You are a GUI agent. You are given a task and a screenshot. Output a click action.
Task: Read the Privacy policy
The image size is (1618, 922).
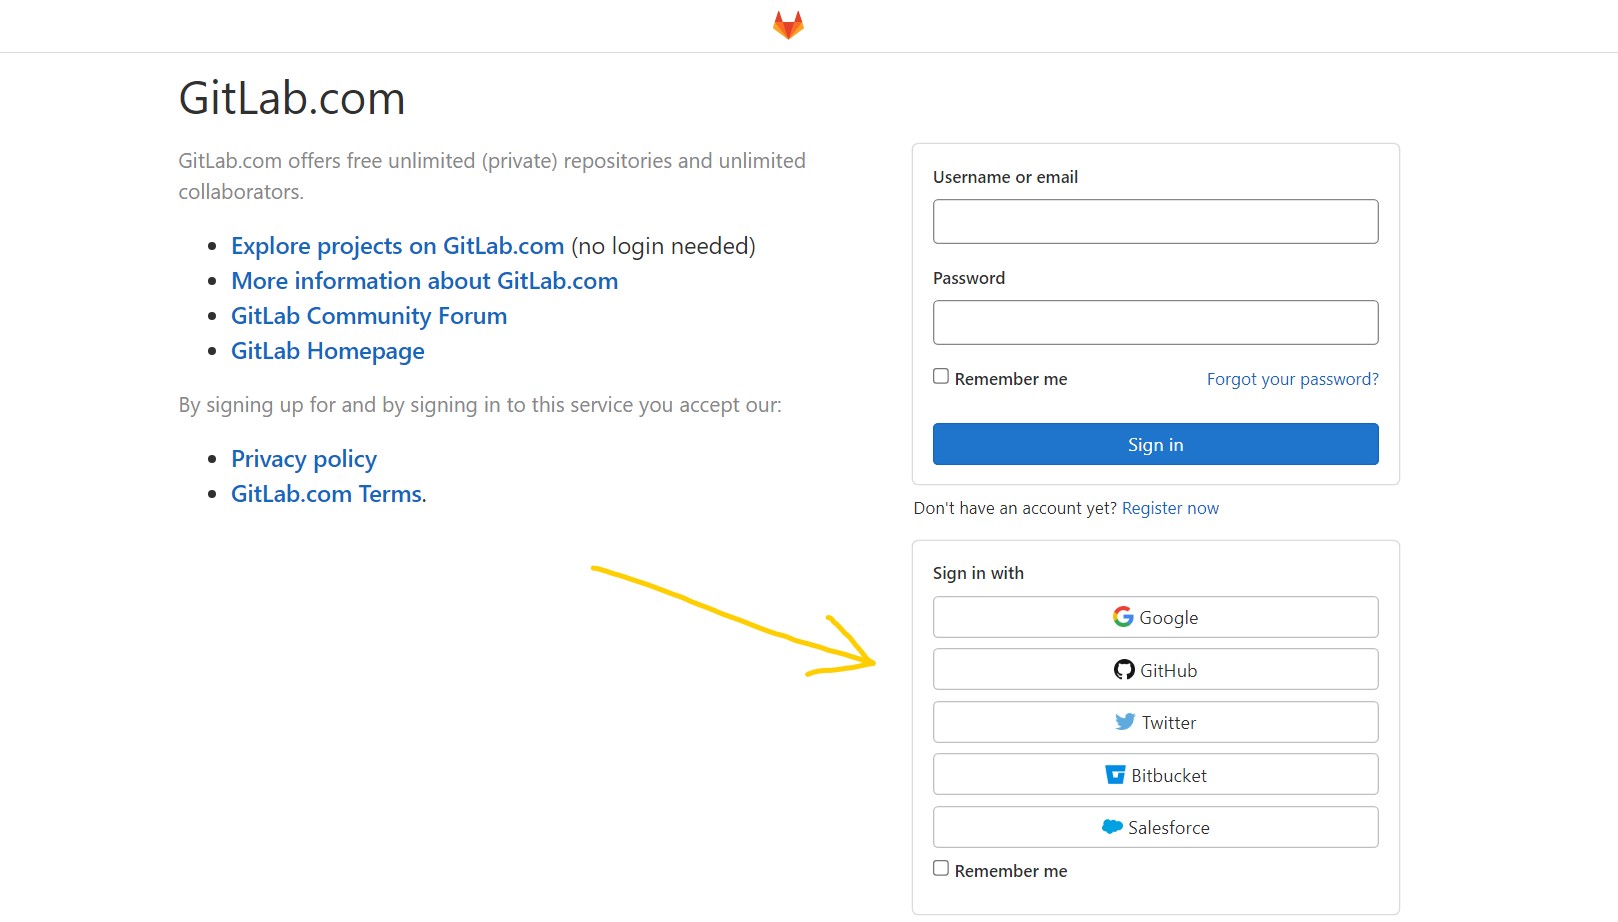pos(303,458)
